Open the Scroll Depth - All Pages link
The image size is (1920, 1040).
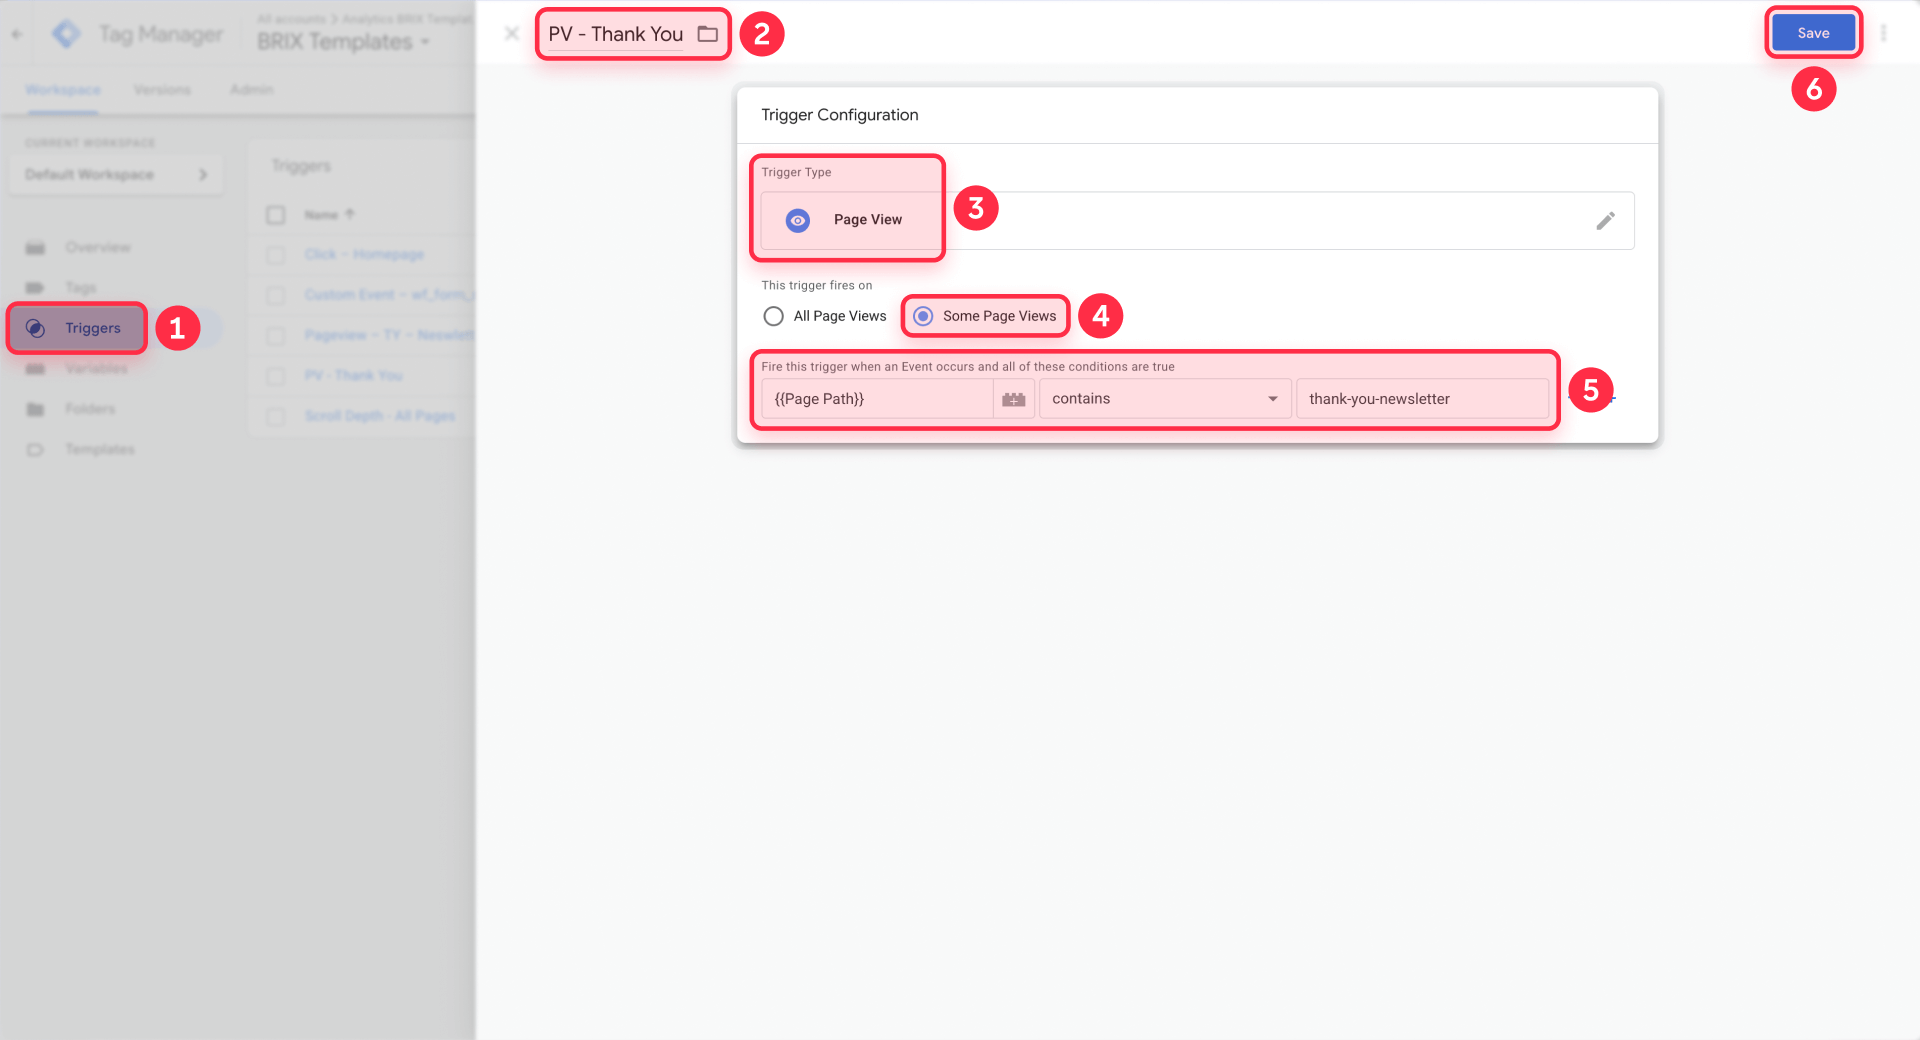pos(380,416)
